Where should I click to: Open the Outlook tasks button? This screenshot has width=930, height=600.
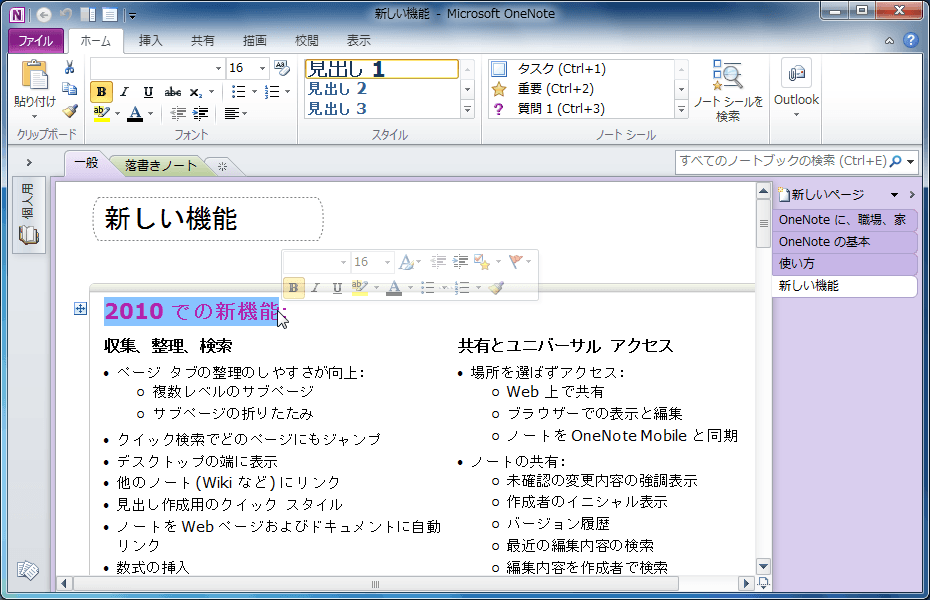pos(796,88)
